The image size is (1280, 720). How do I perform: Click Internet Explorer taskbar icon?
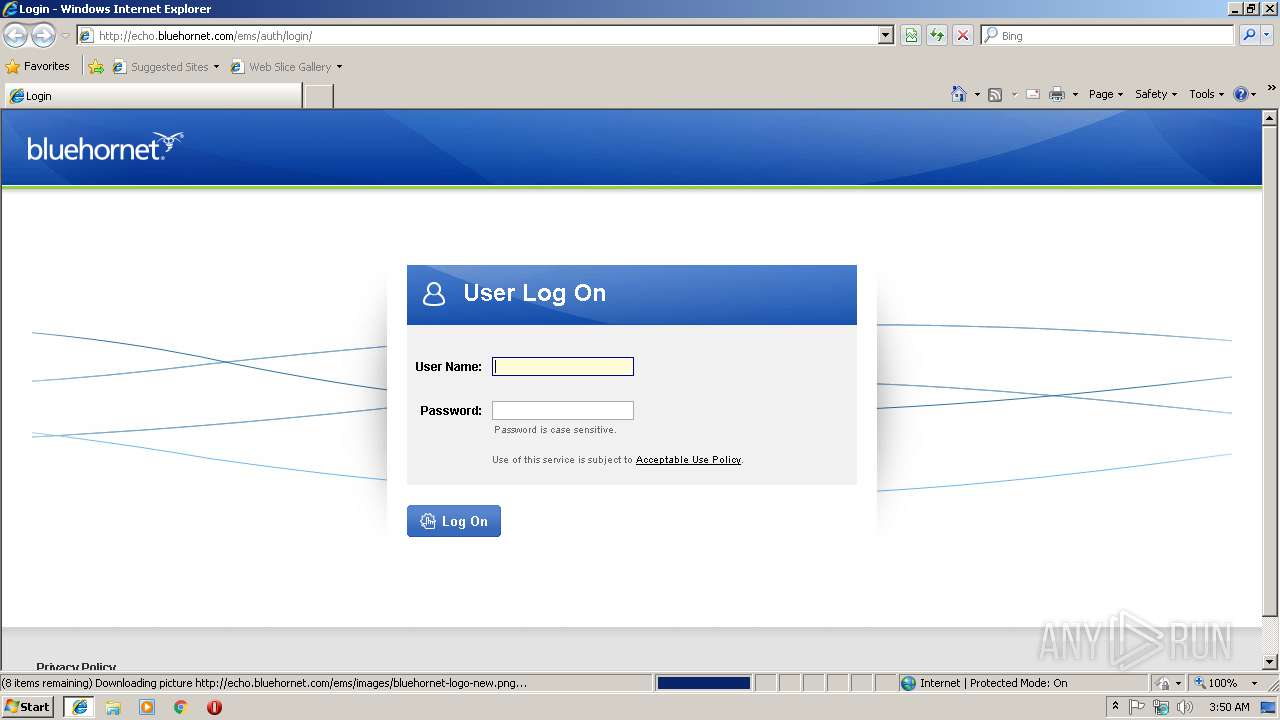pyautogui.click(x=79, y=707)
